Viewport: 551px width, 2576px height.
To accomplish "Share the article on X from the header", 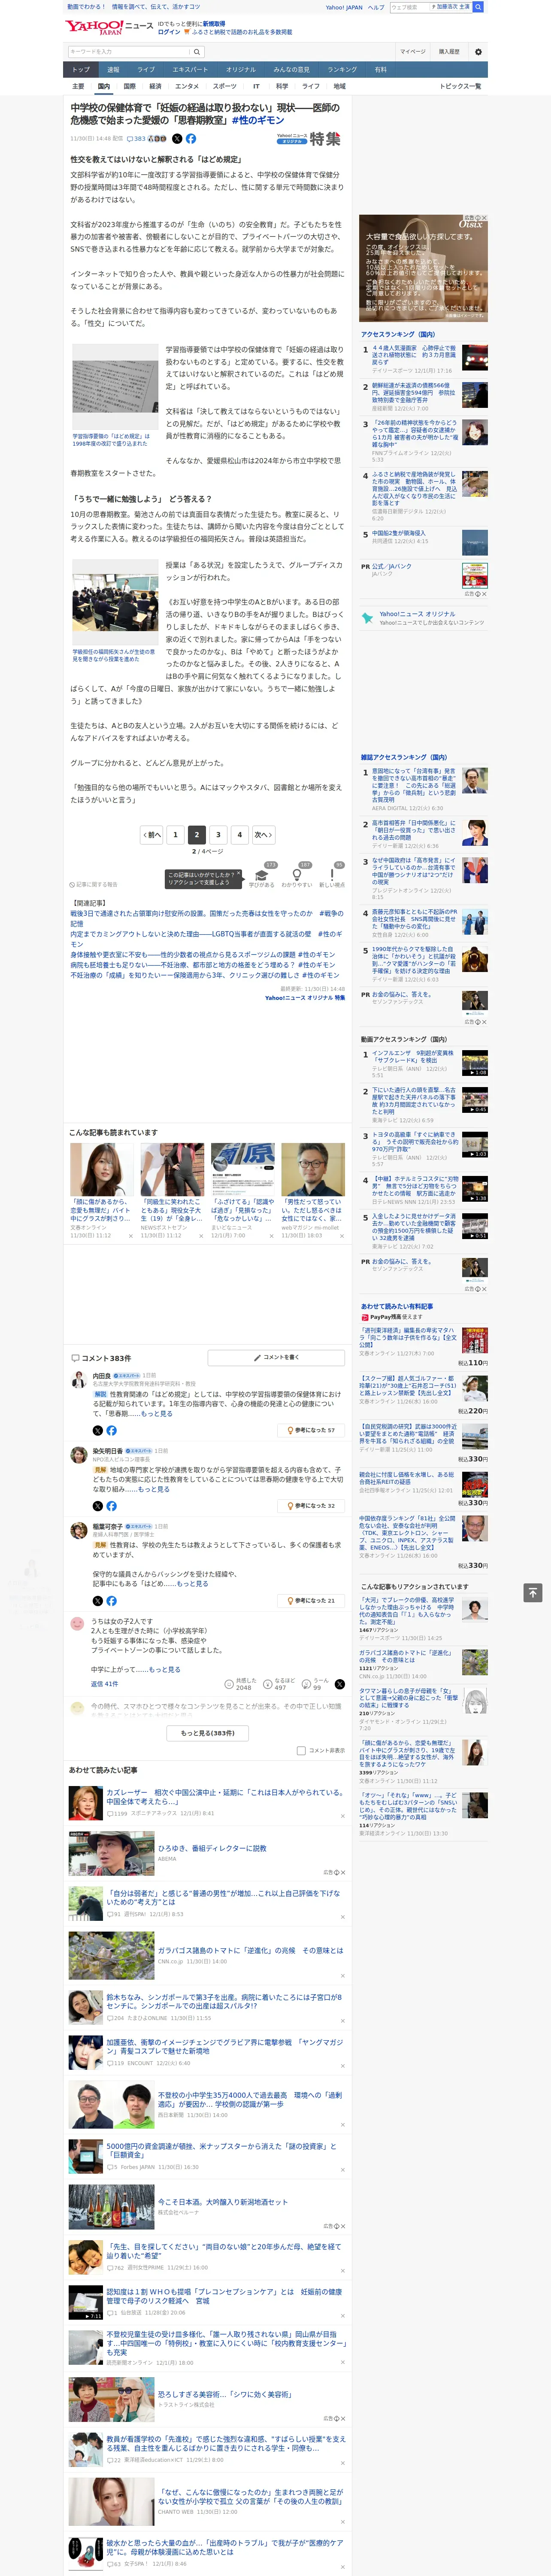I will (x=177, y=139).
